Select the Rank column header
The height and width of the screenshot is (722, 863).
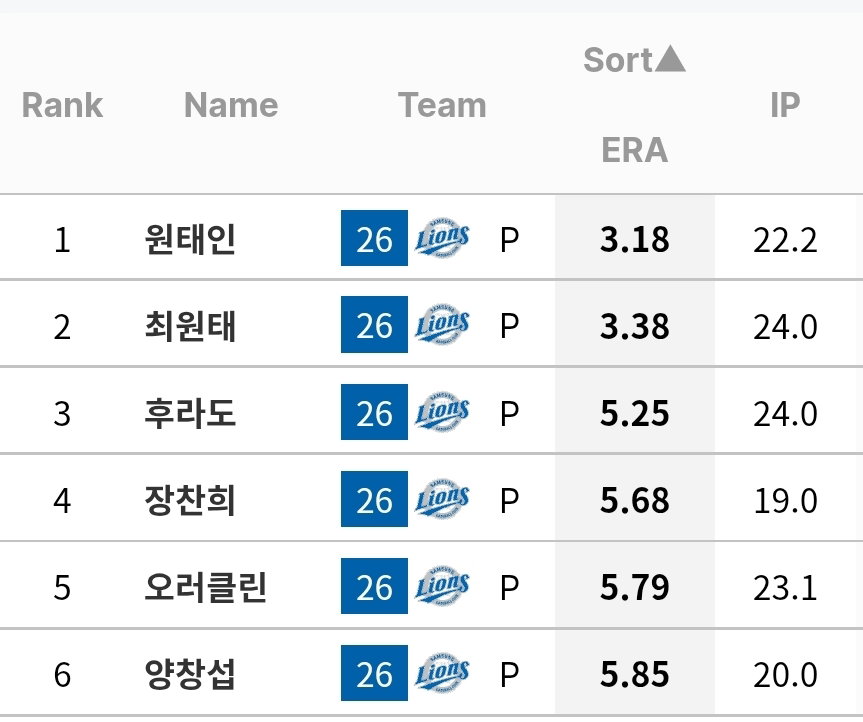click(x=62, y=105)
